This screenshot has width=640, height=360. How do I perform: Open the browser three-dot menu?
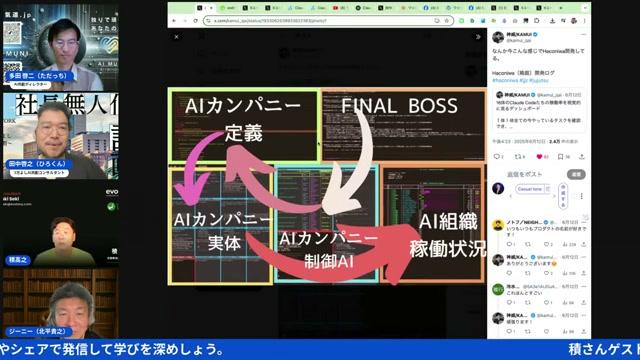(585, 20)
